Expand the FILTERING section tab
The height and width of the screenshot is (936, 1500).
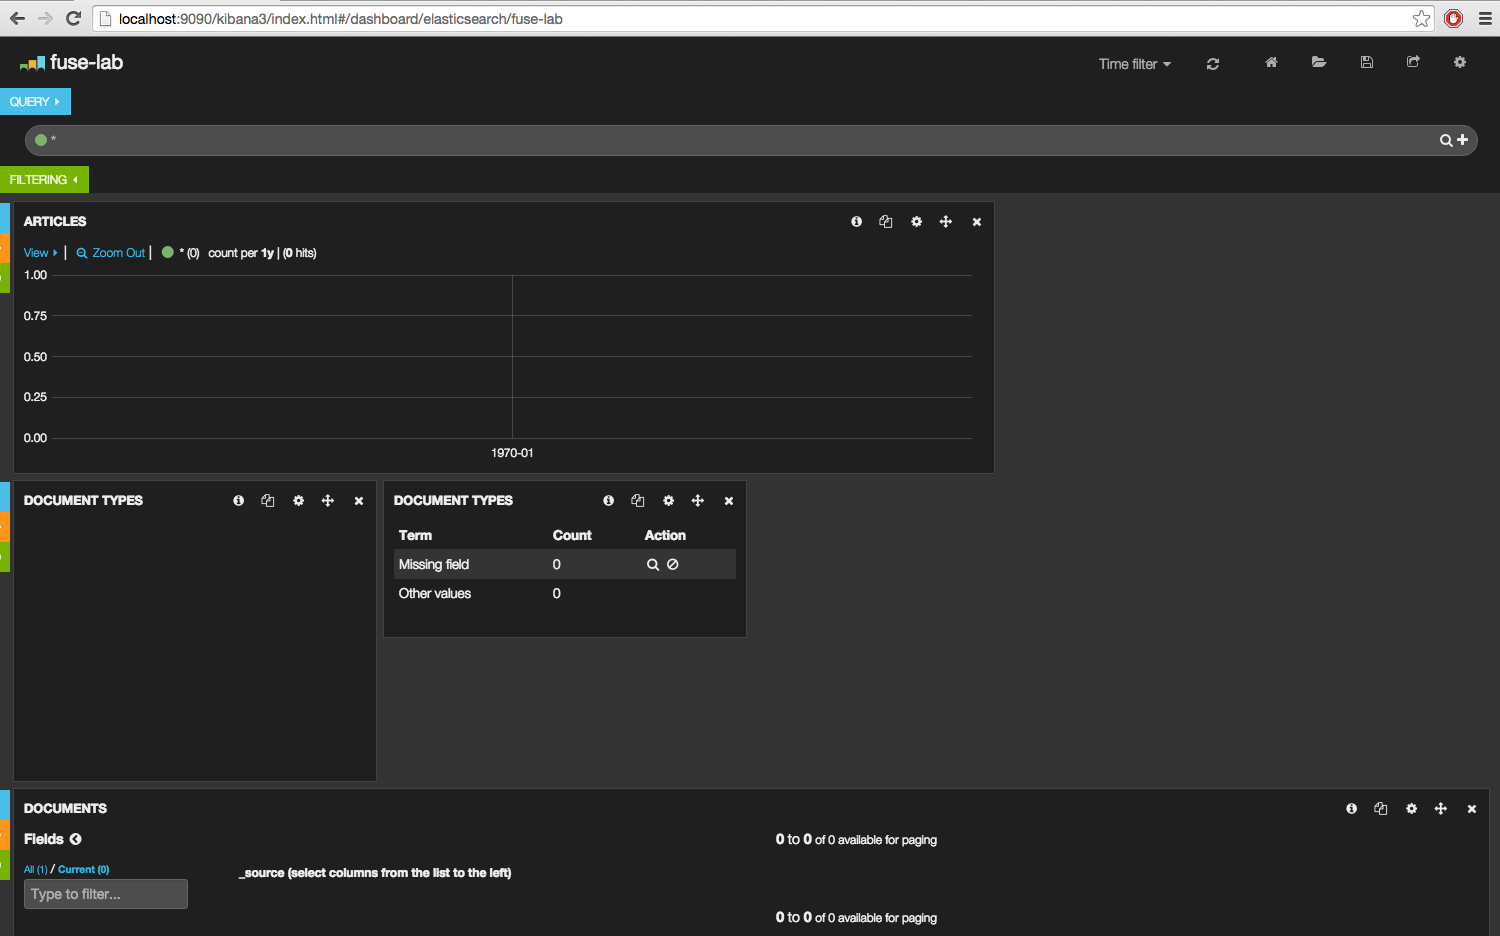44,179
